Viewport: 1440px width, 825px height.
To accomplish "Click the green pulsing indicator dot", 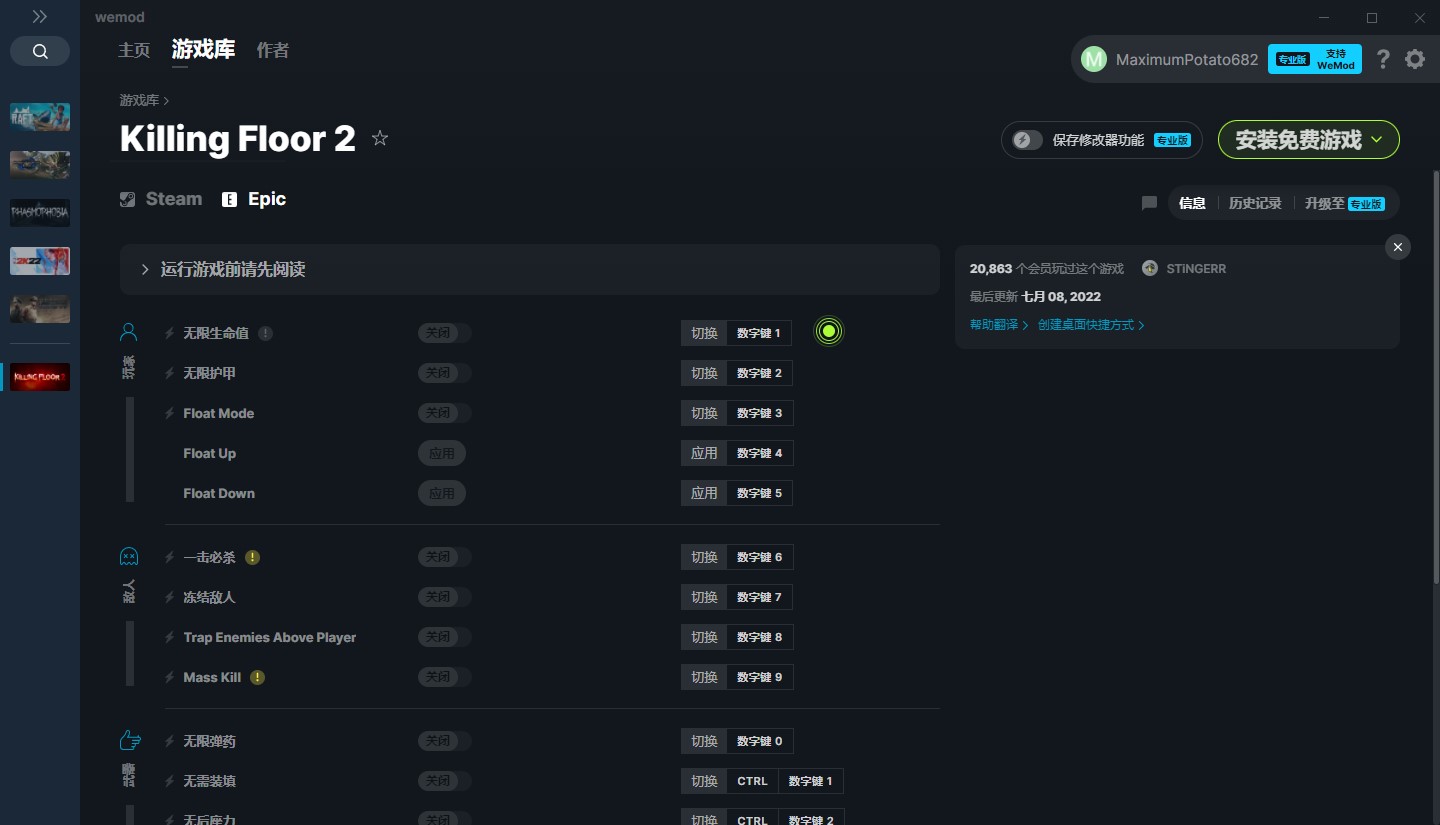I will click(x=828, y=331).
